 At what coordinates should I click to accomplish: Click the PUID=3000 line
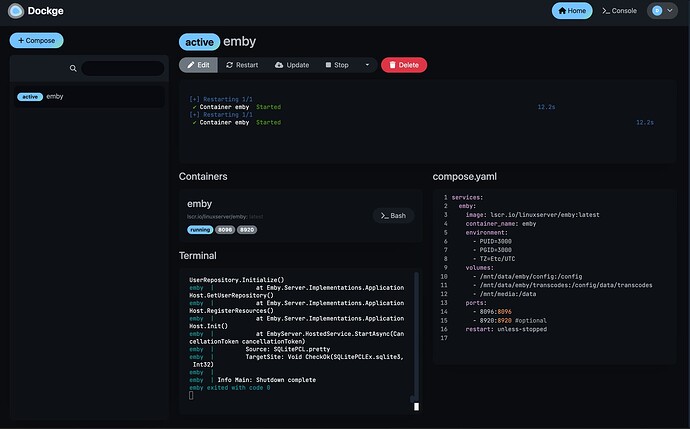click(x=492, y=241)
